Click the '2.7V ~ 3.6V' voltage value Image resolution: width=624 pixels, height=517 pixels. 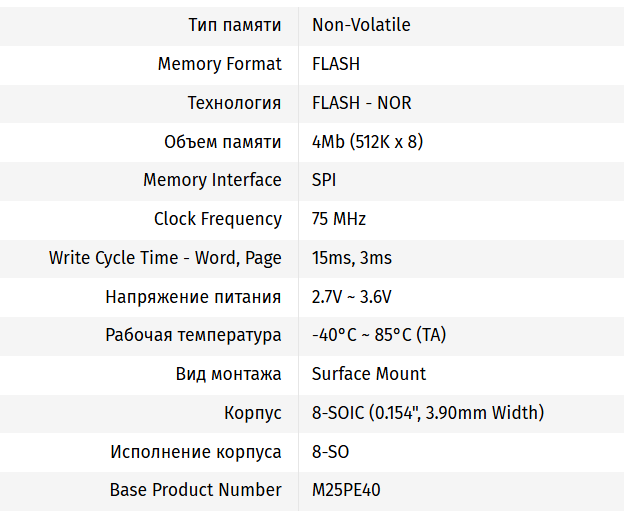click(351, 297)
